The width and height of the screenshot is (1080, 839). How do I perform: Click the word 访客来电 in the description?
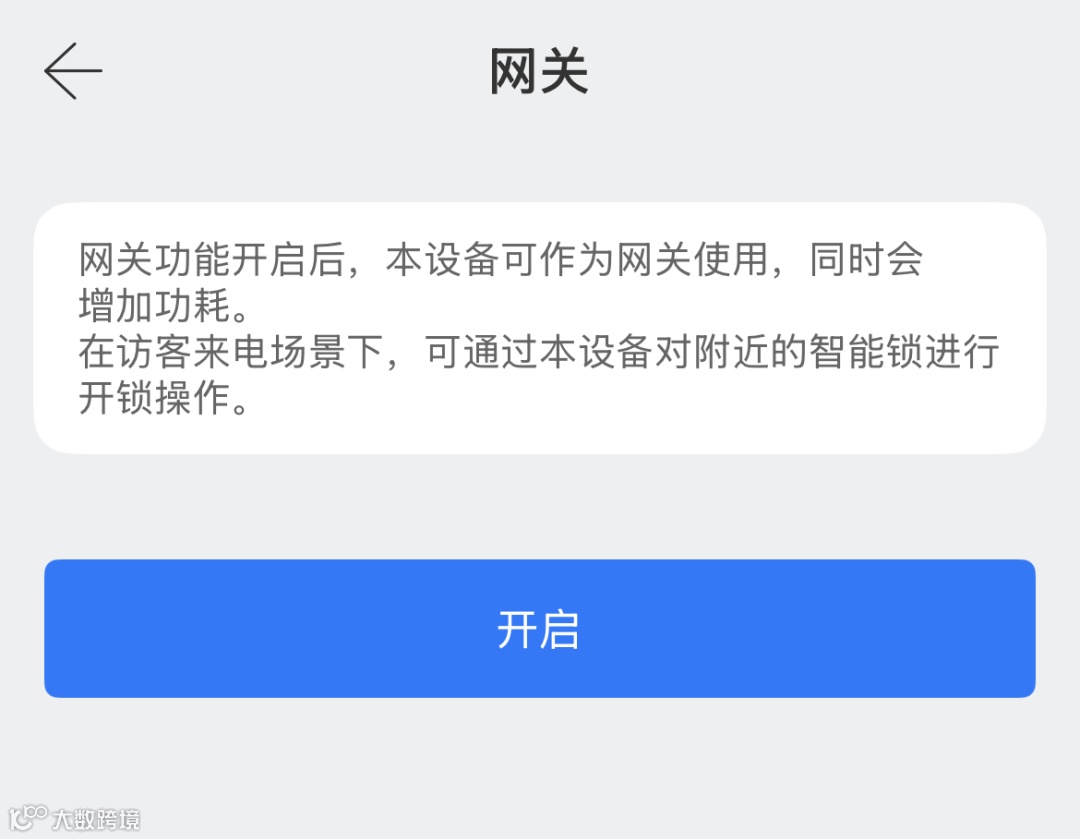[x=194, y=352]
